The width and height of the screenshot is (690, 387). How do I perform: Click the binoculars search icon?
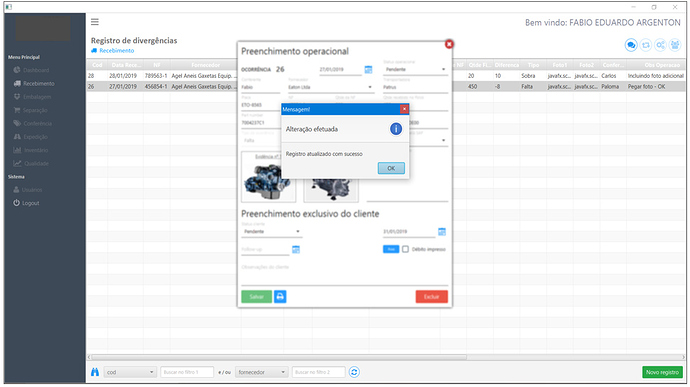(x=95, y=372)
